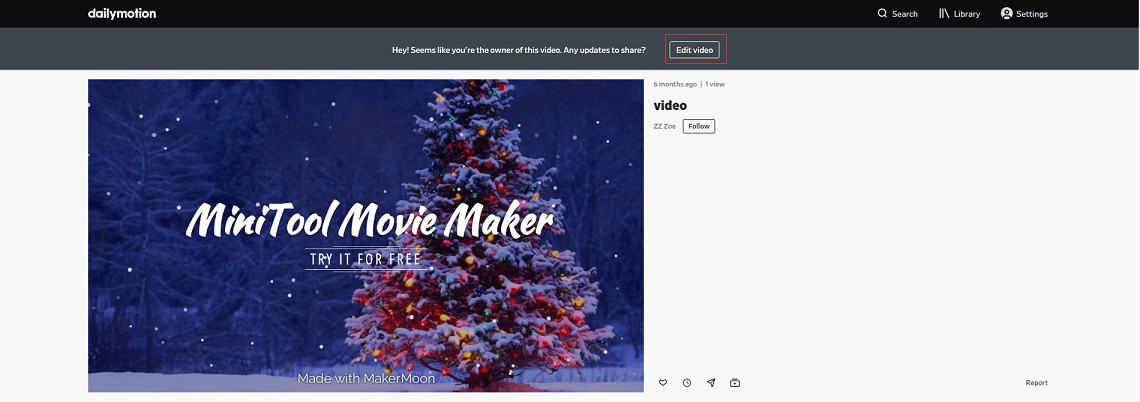The image size is (1140, 402).
Task: Click the video title 'video'
Action: pyautogui.click(x=670, y=105)
